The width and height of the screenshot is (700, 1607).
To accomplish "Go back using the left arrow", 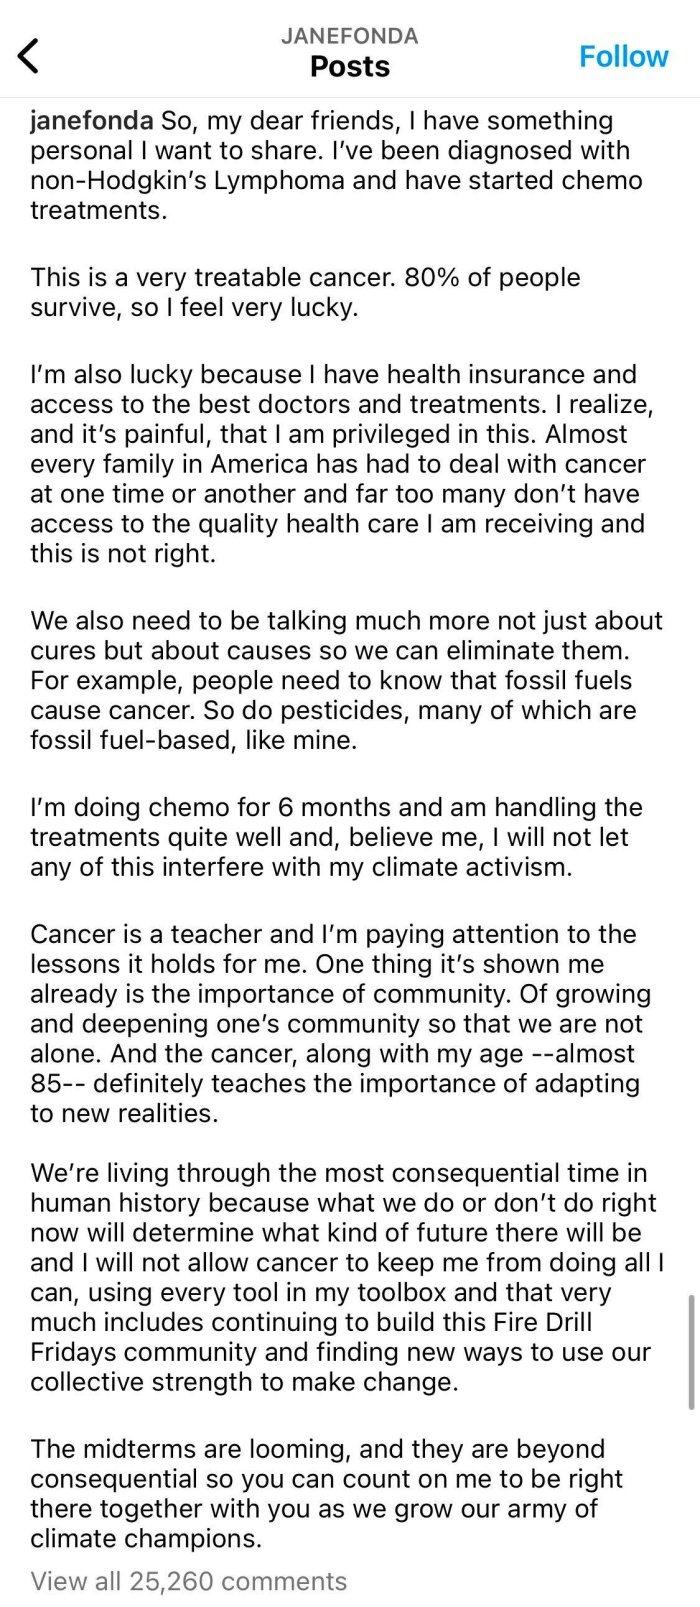I will [x=30, y=56].
